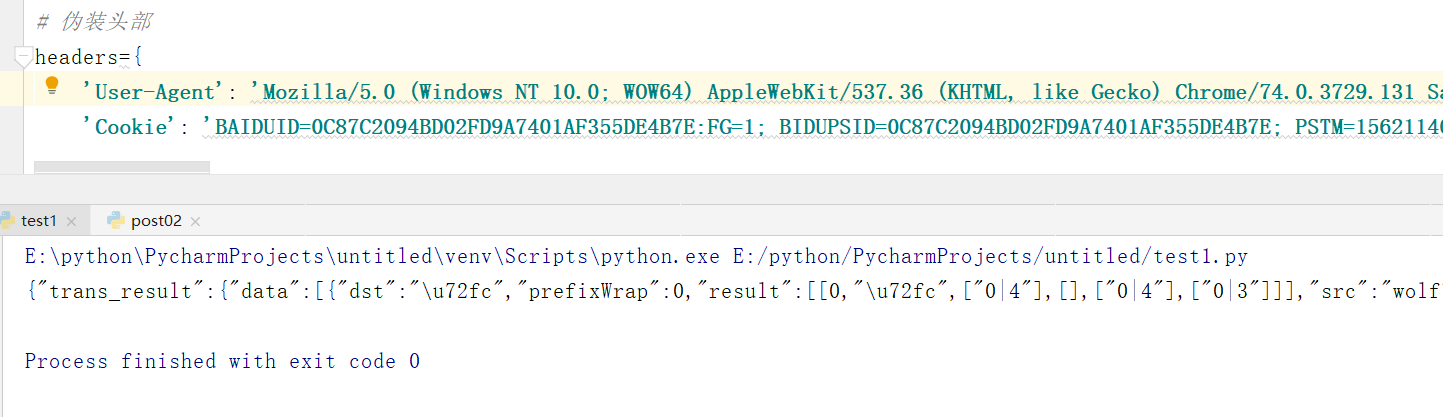Collapse the headers dictionary code fold
The width and height of the screenshot is (1443, 417).
point(24,56)
